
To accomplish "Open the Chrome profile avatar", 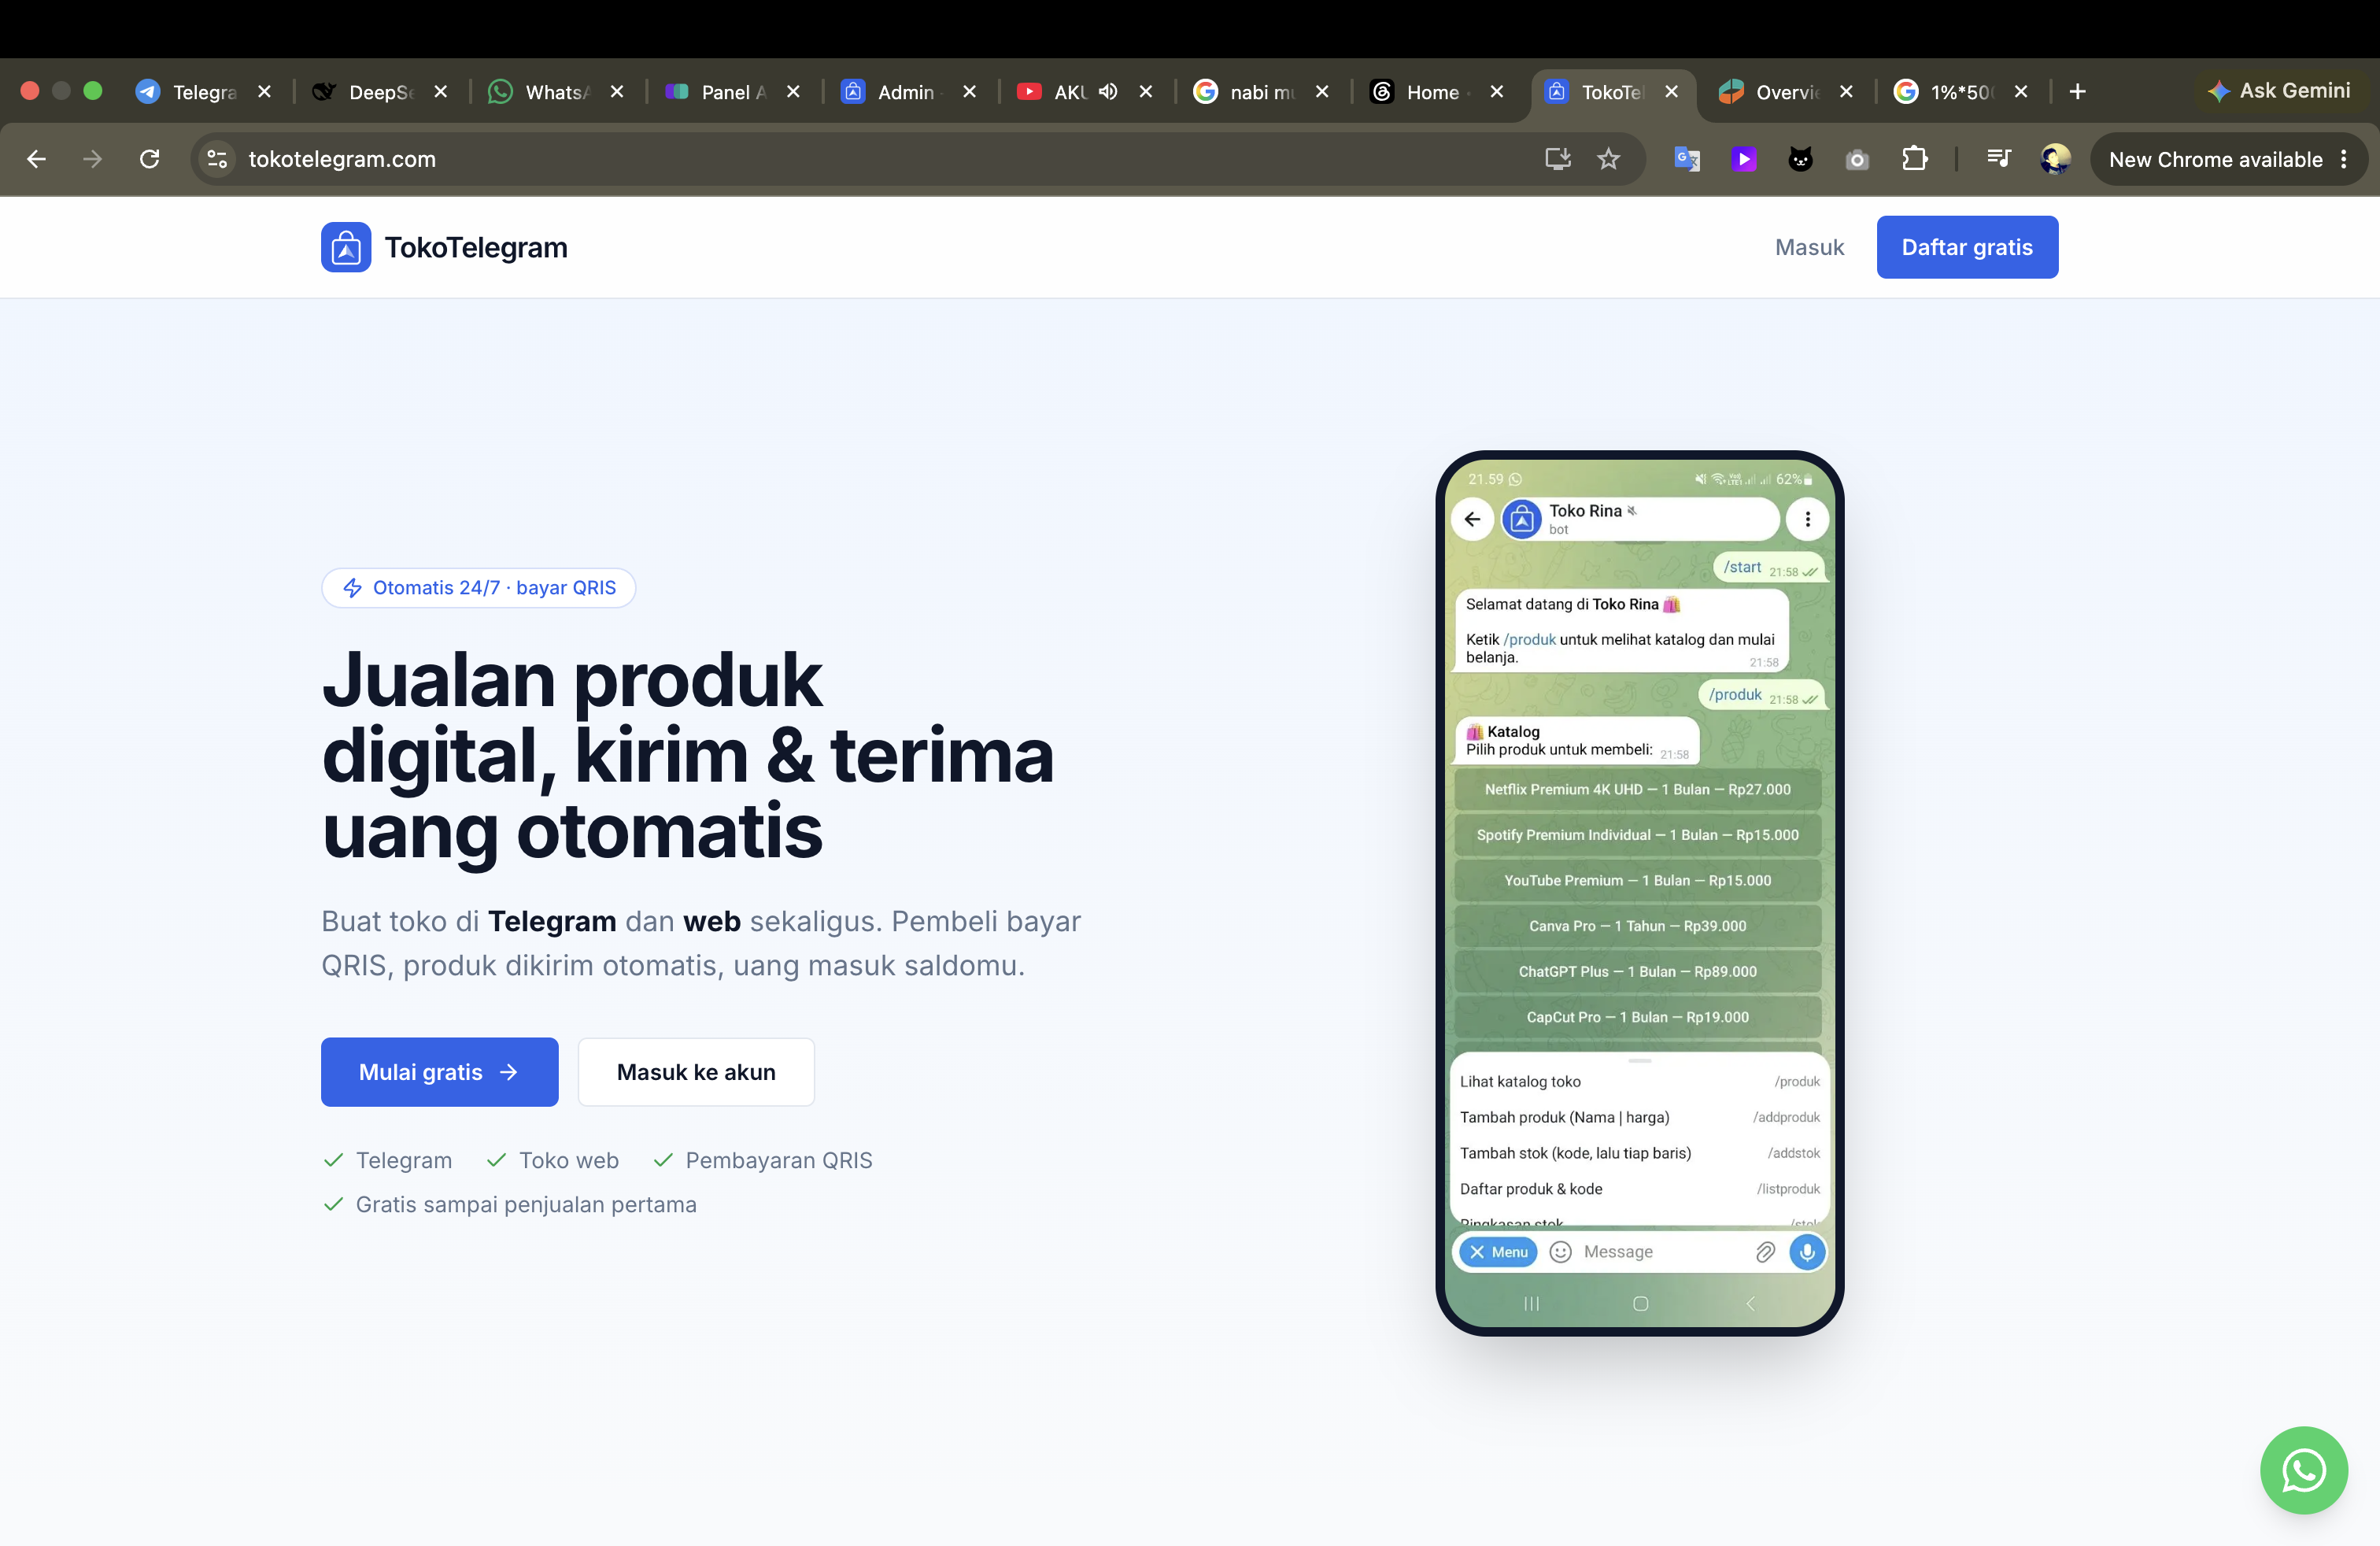I will tap(2055, 159).
